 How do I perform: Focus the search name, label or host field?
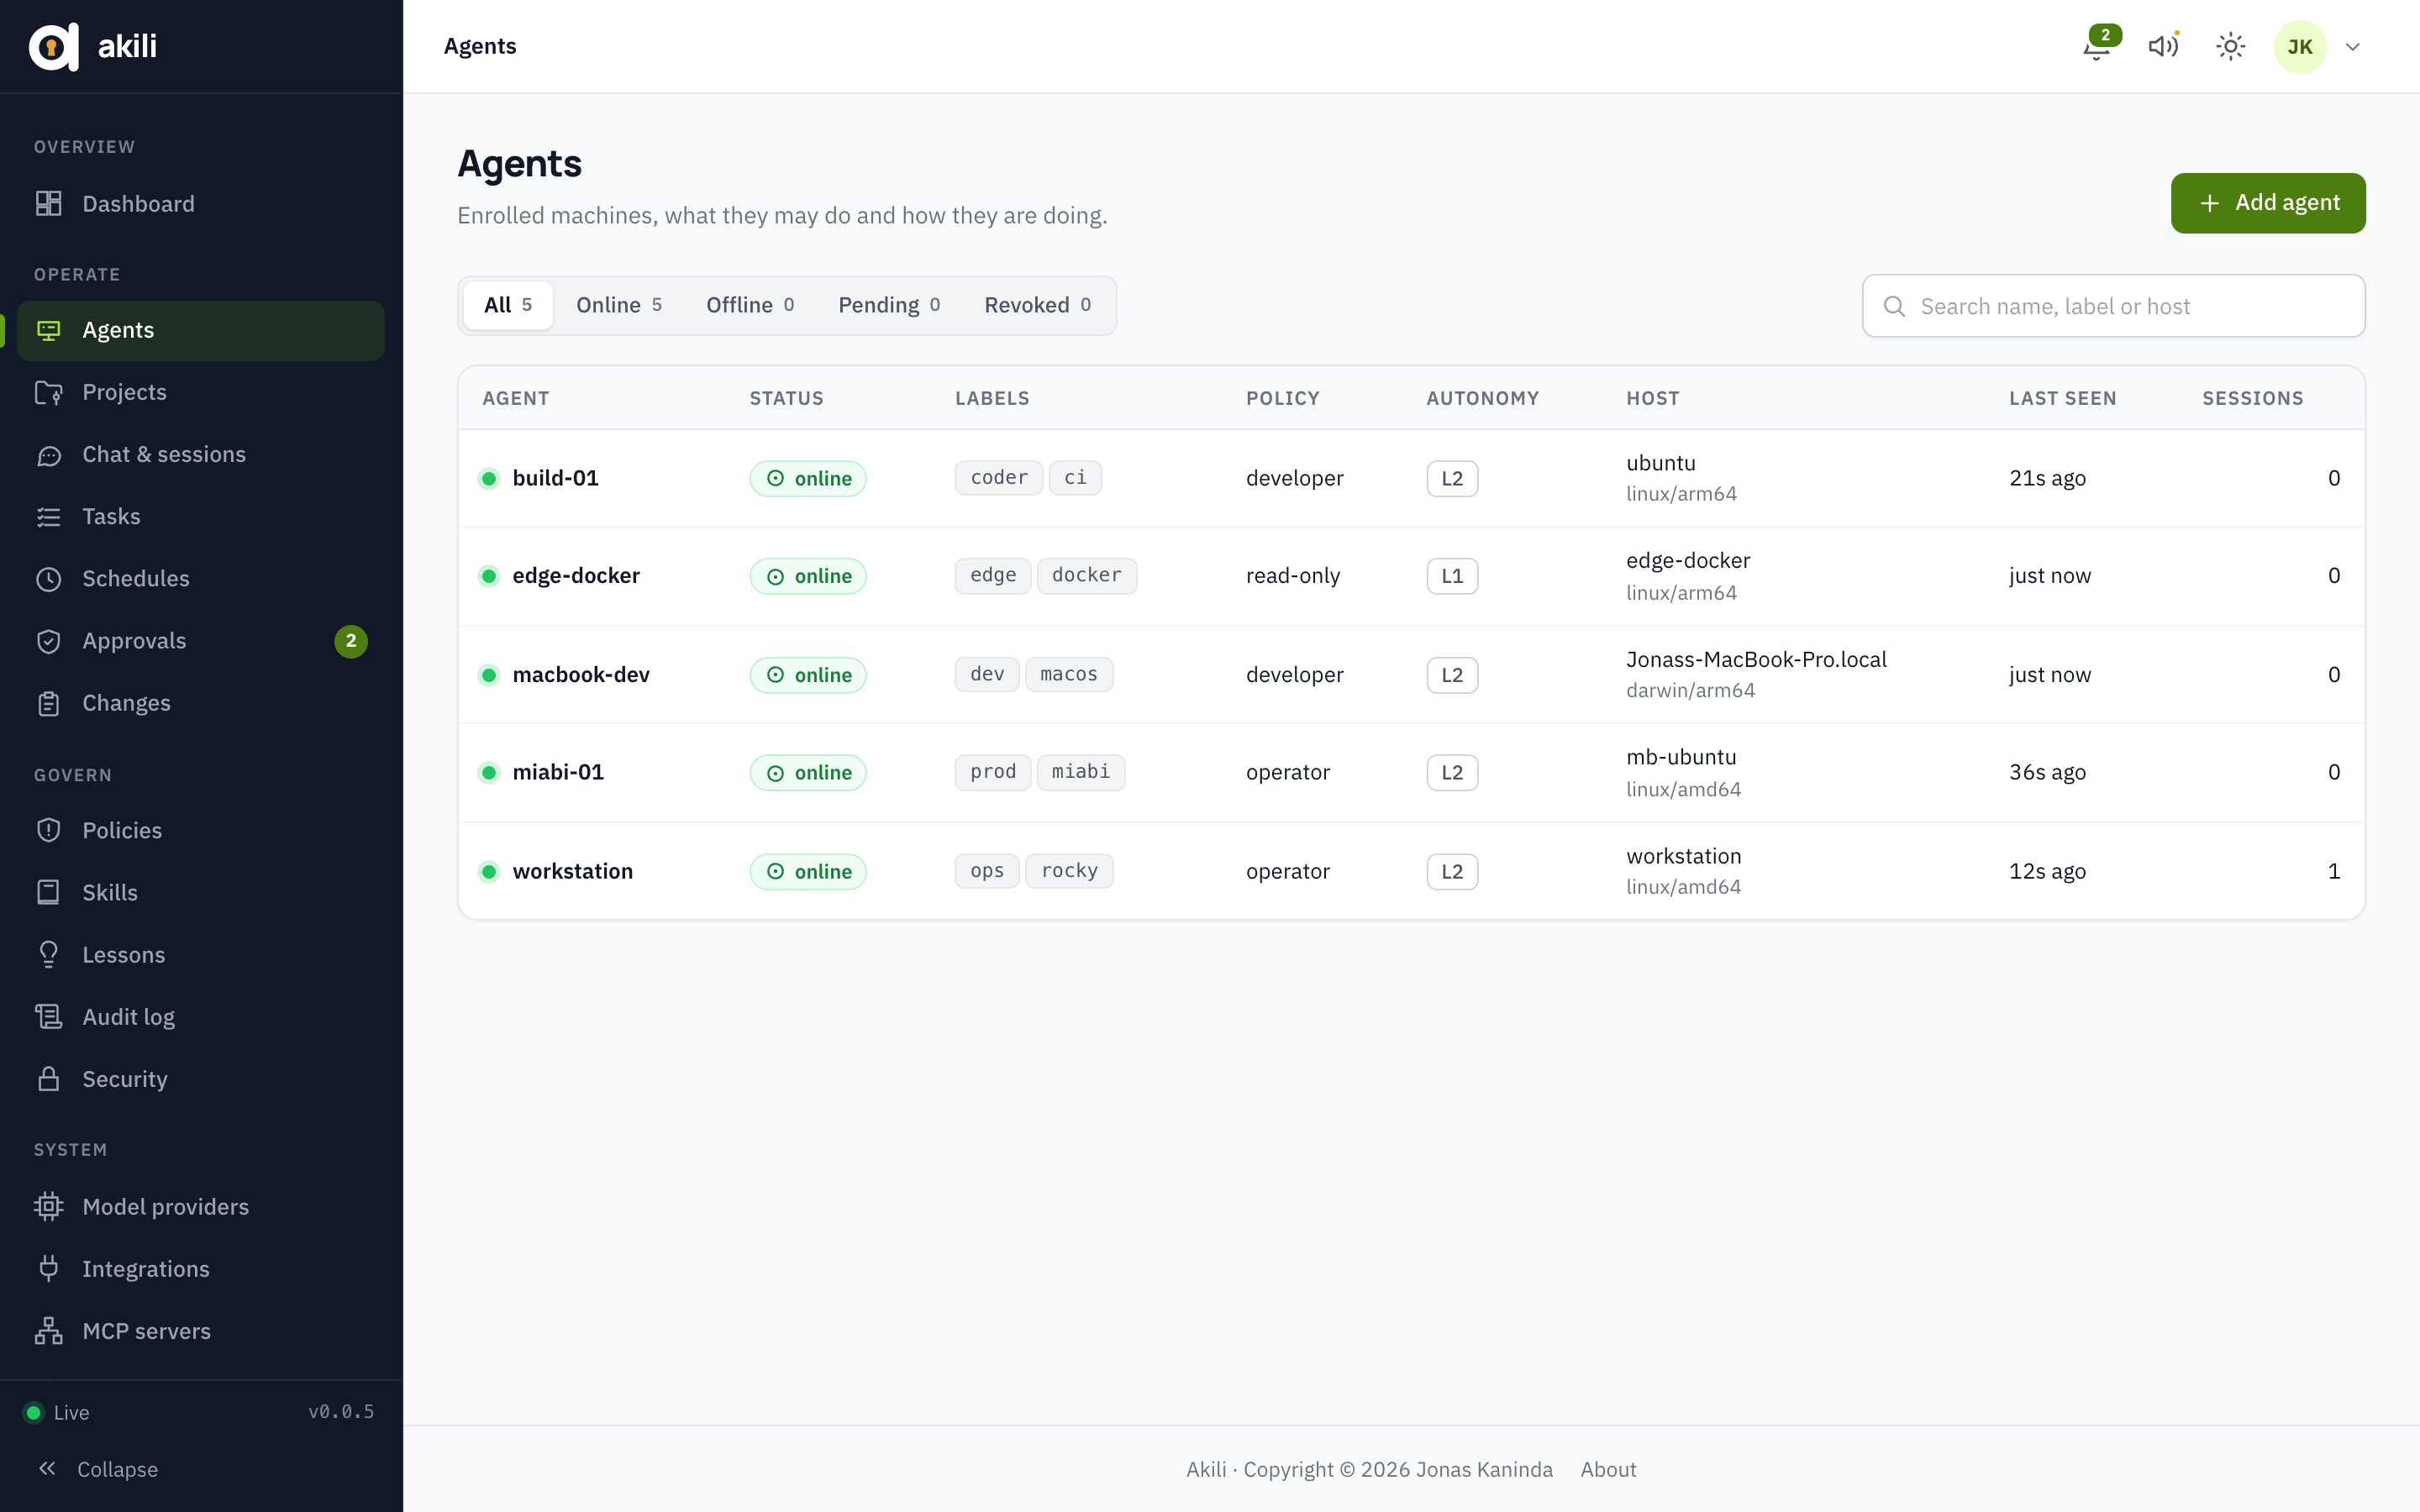coord(2113,306)
